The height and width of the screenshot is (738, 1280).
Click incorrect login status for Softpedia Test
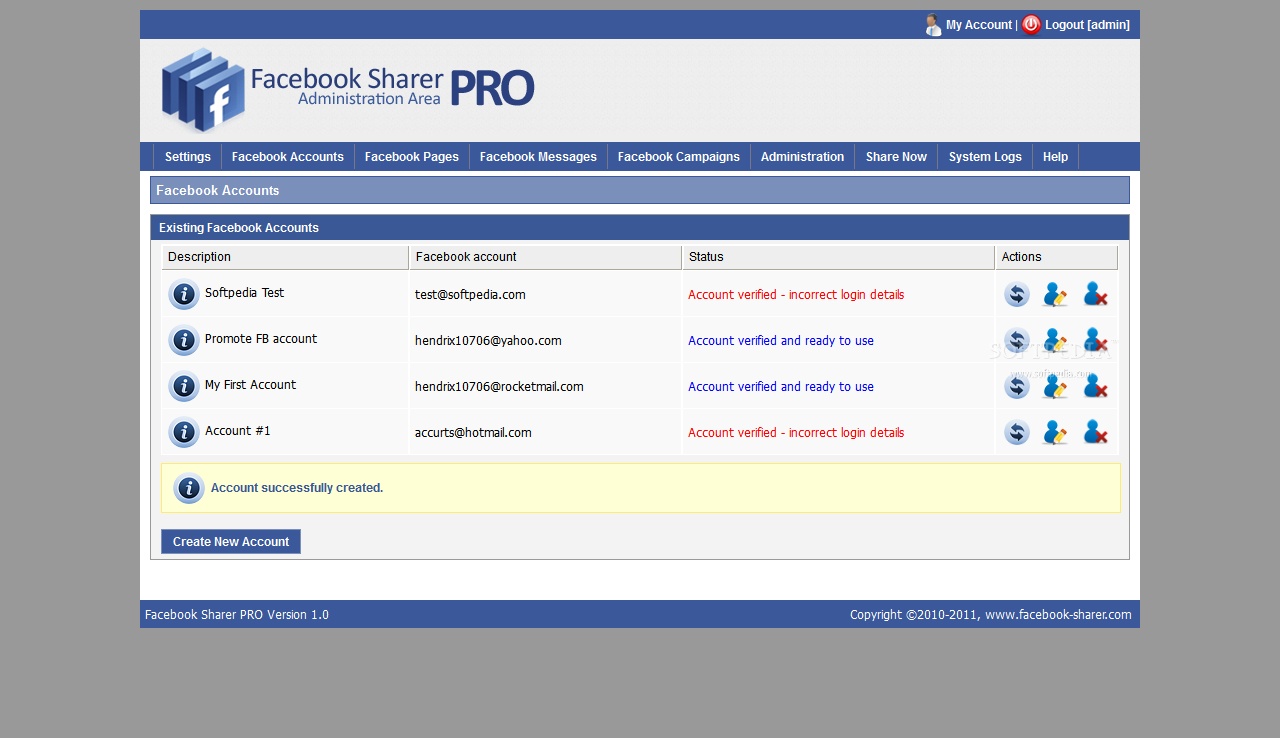[x=796, y=295]
